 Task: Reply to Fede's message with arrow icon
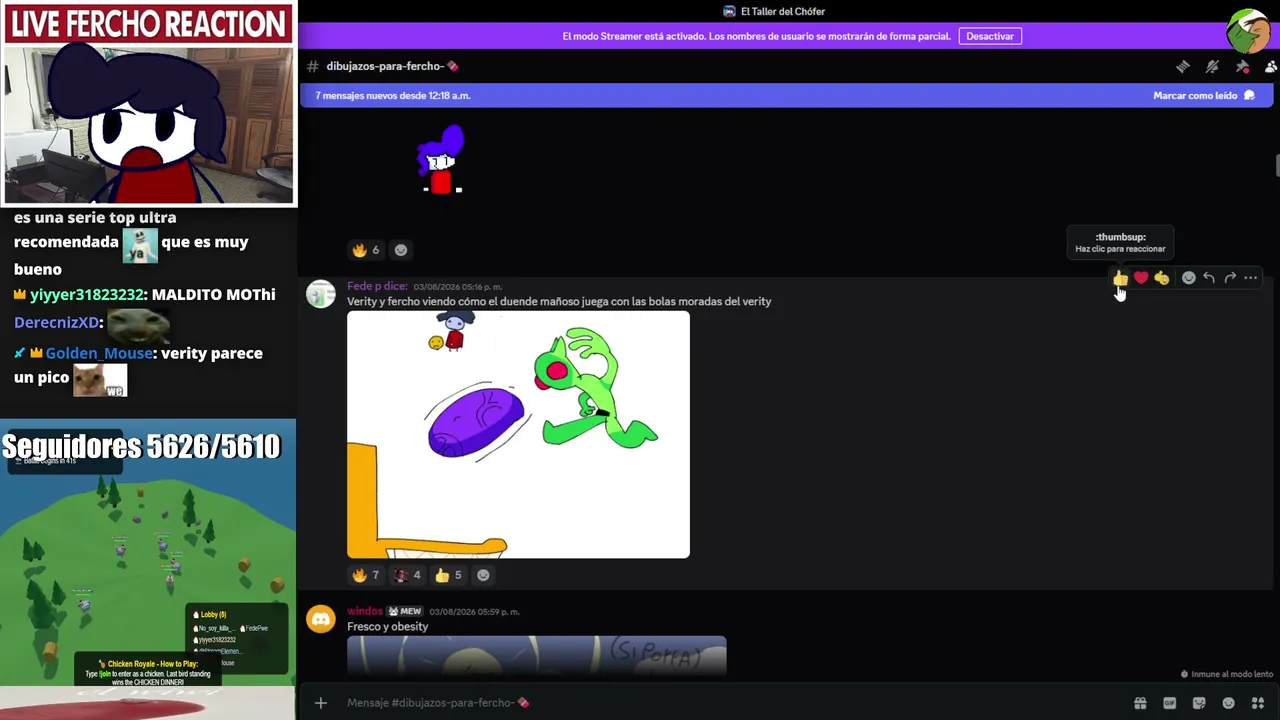1209,278
